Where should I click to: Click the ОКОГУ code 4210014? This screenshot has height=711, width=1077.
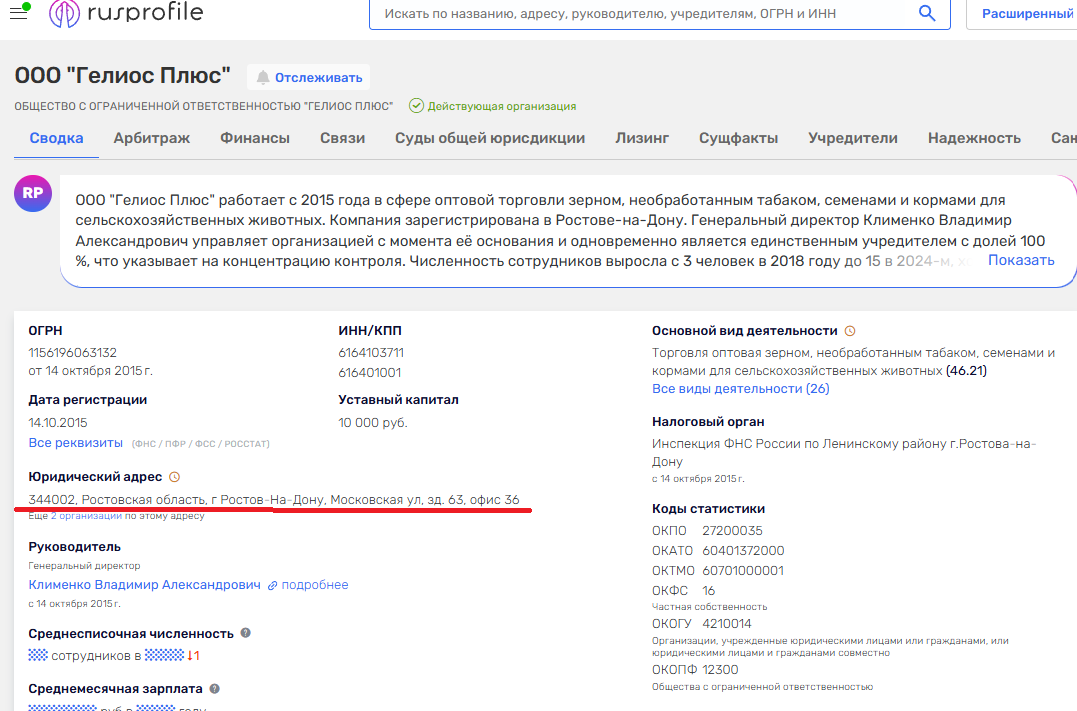click(x=727, y=624)
